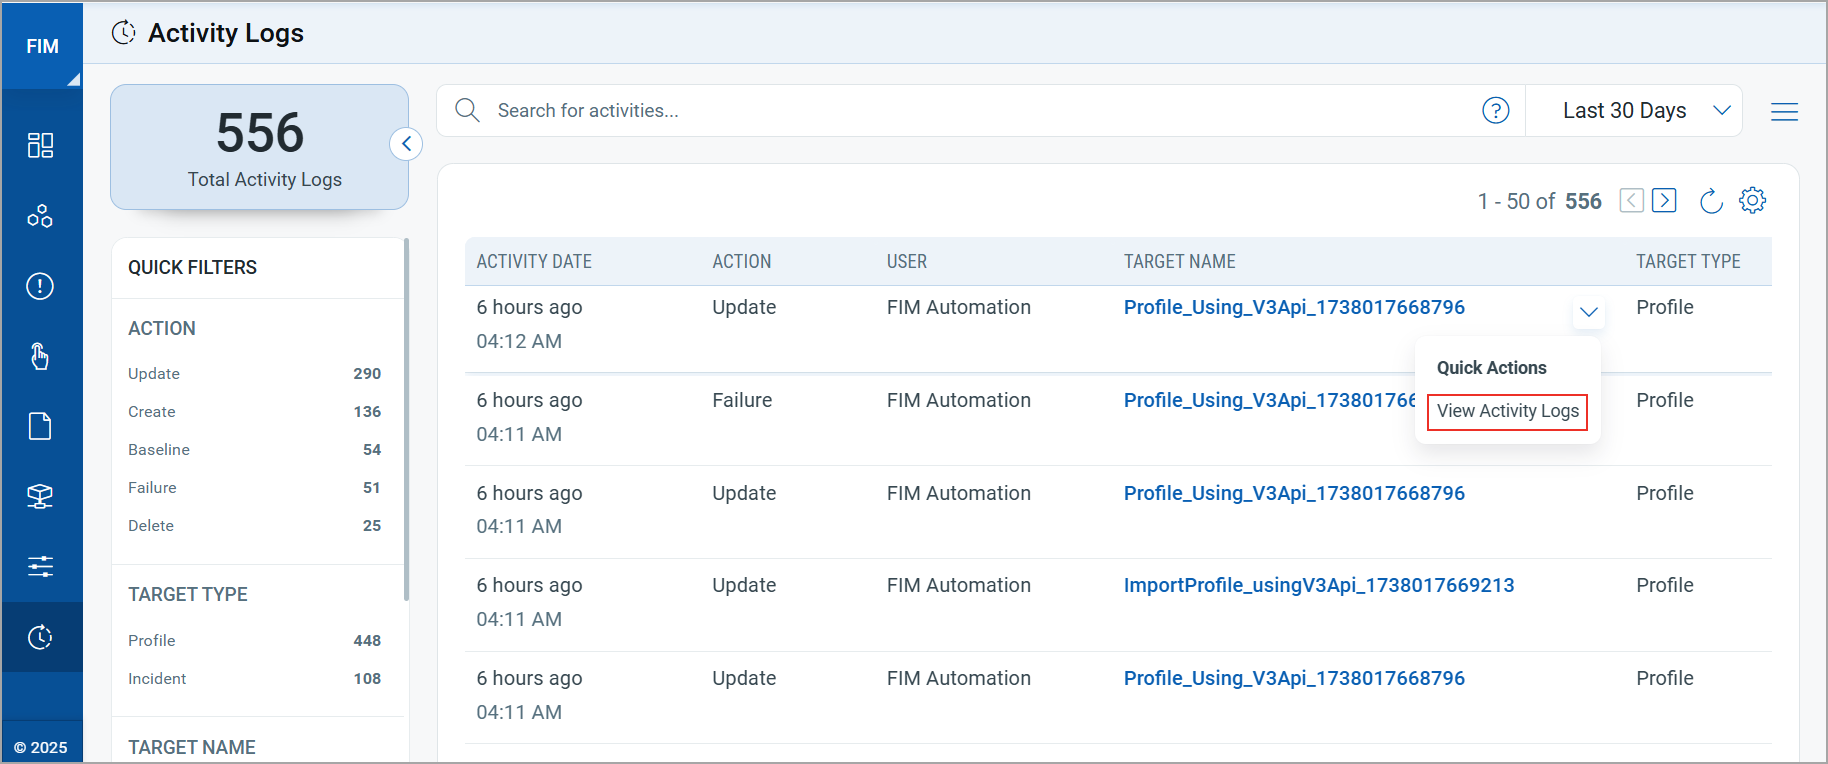
Task: Click the 1 - 50 of 556 pager text
Action: coord(1539,201)
